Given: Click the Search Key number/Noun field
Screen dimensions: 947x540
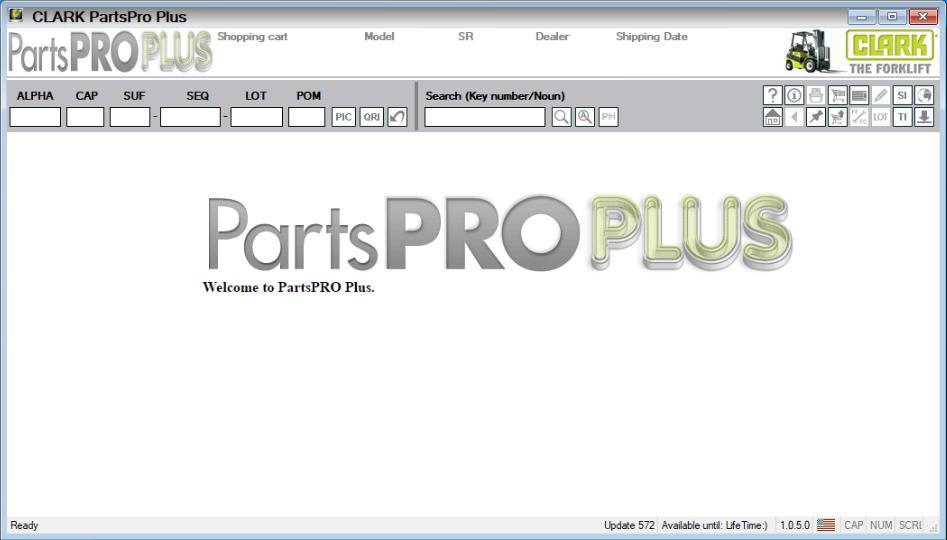Looking at the screenshot, I should (485, 117).
